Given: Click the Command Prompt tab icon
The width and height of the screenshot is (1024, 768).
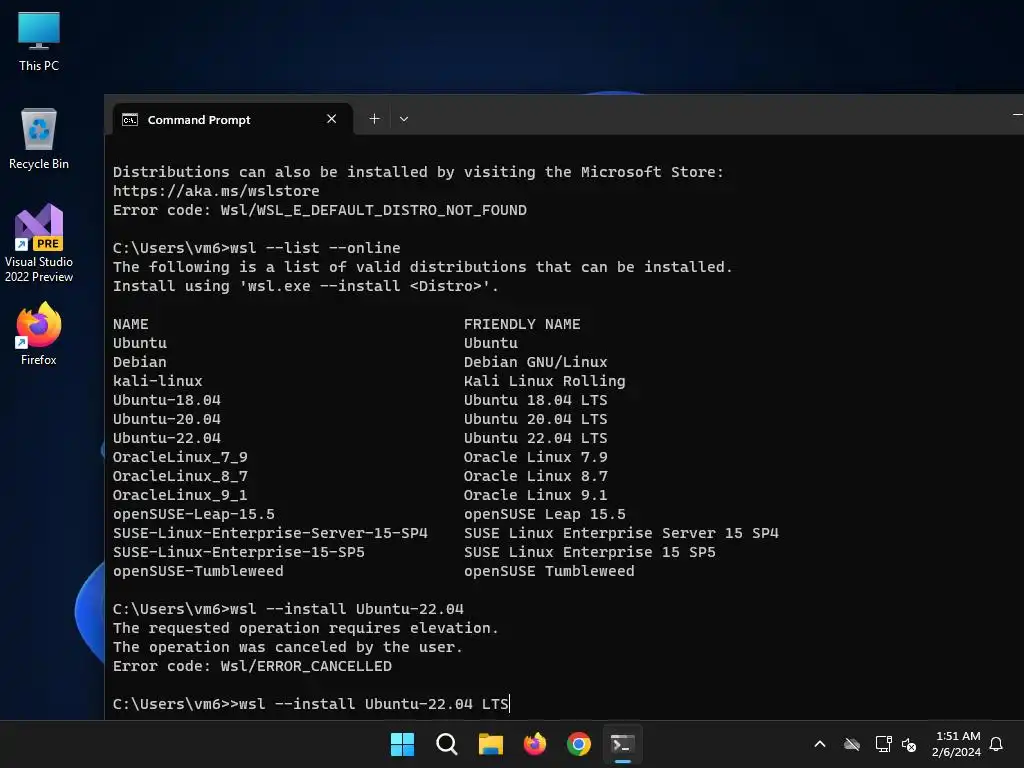Looking at the screenshot, I should [130, 120].
